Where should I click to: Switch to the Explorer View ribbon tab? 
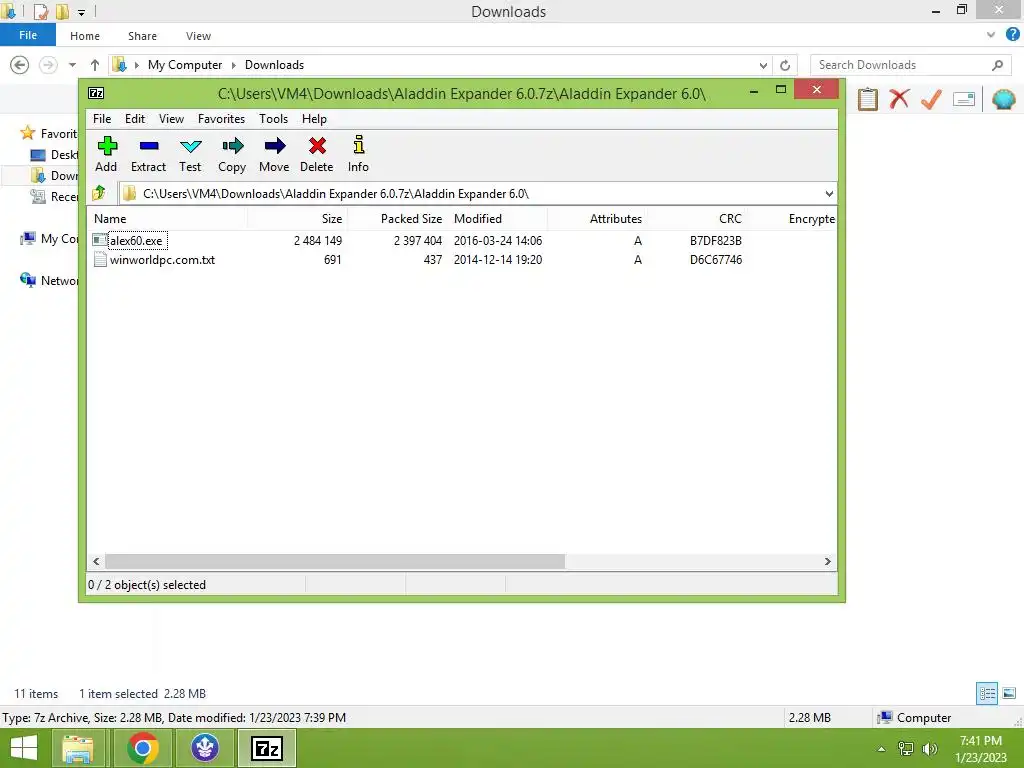pos(198,36)
